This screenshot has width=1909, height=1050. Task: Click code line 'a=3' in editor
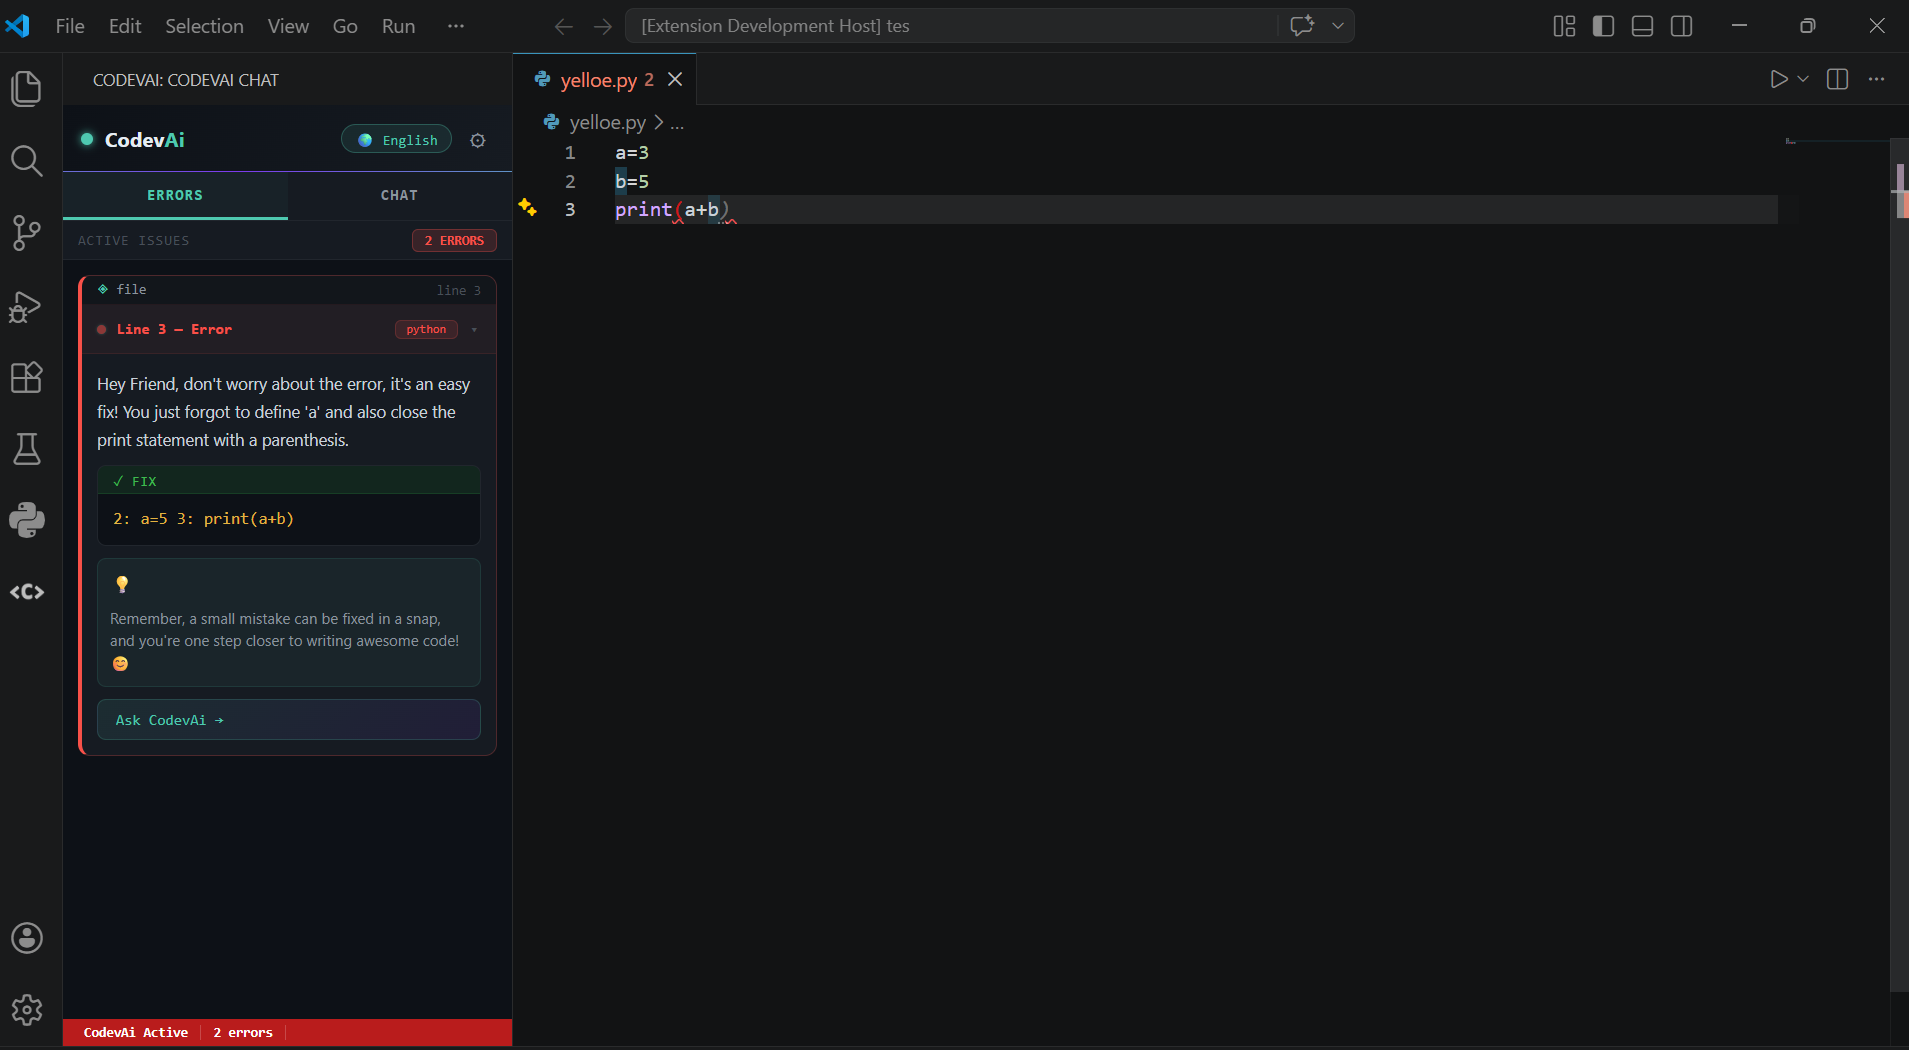[x=632, y=153]
